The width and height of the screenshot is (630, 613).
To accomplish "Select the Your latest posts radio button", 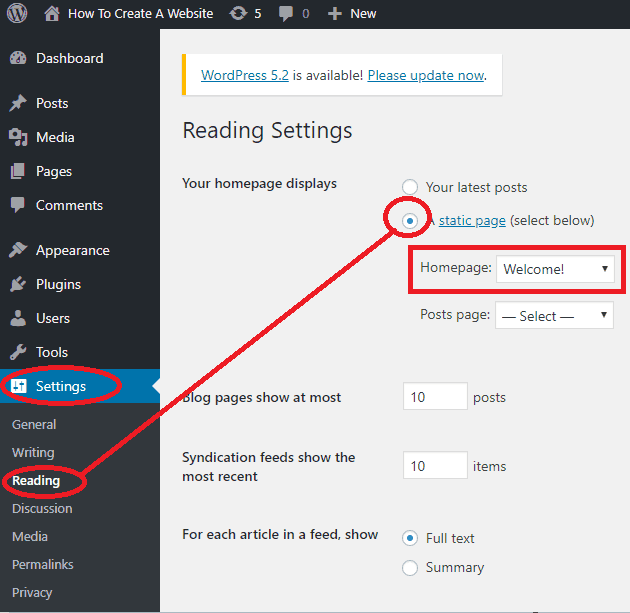I will click(410, 187).
